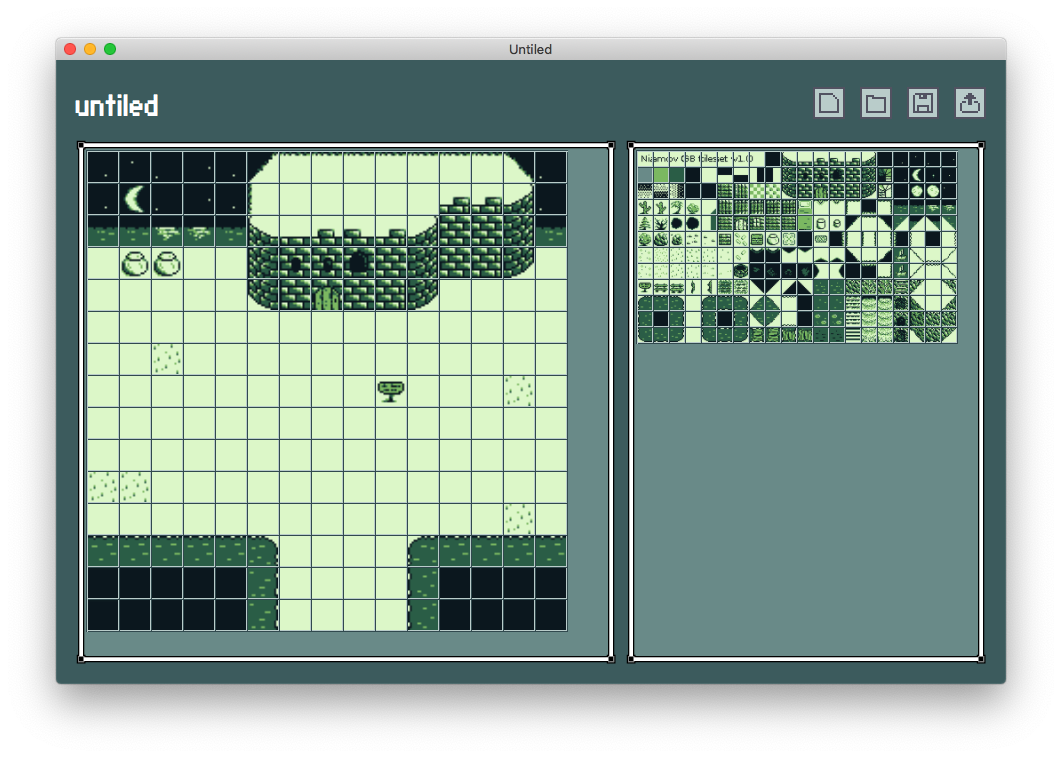
Task: Click the placed fountain on the map canvas
Action: pos(393,391)
